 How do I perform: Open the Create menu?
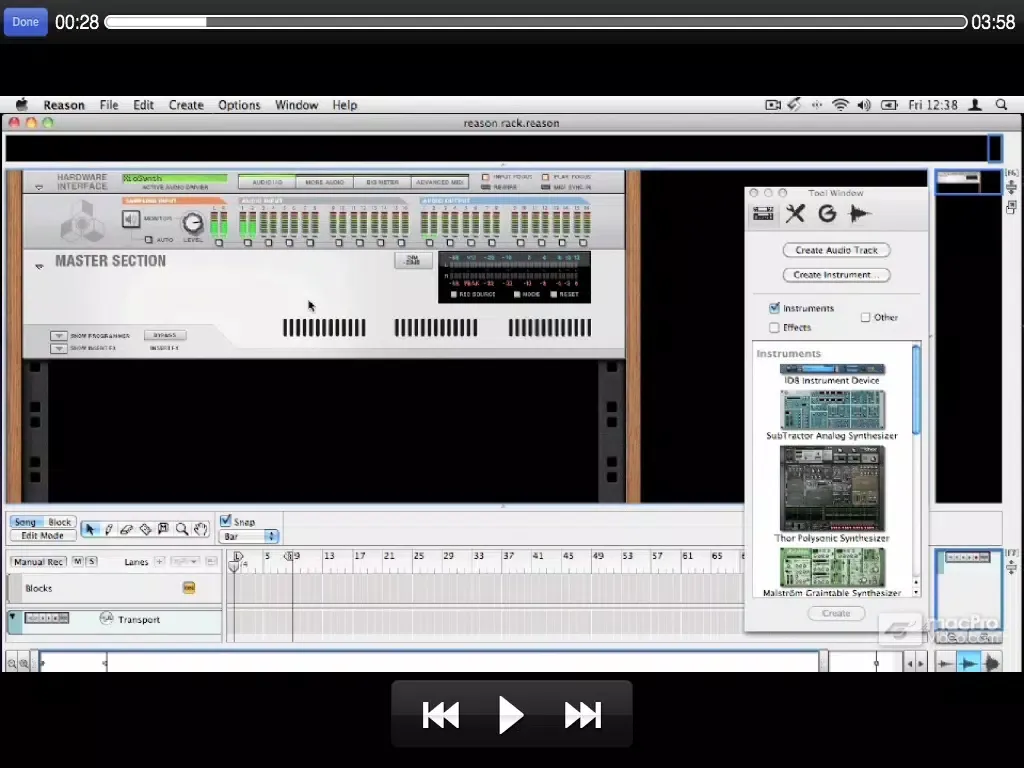(x=186, y=104)
